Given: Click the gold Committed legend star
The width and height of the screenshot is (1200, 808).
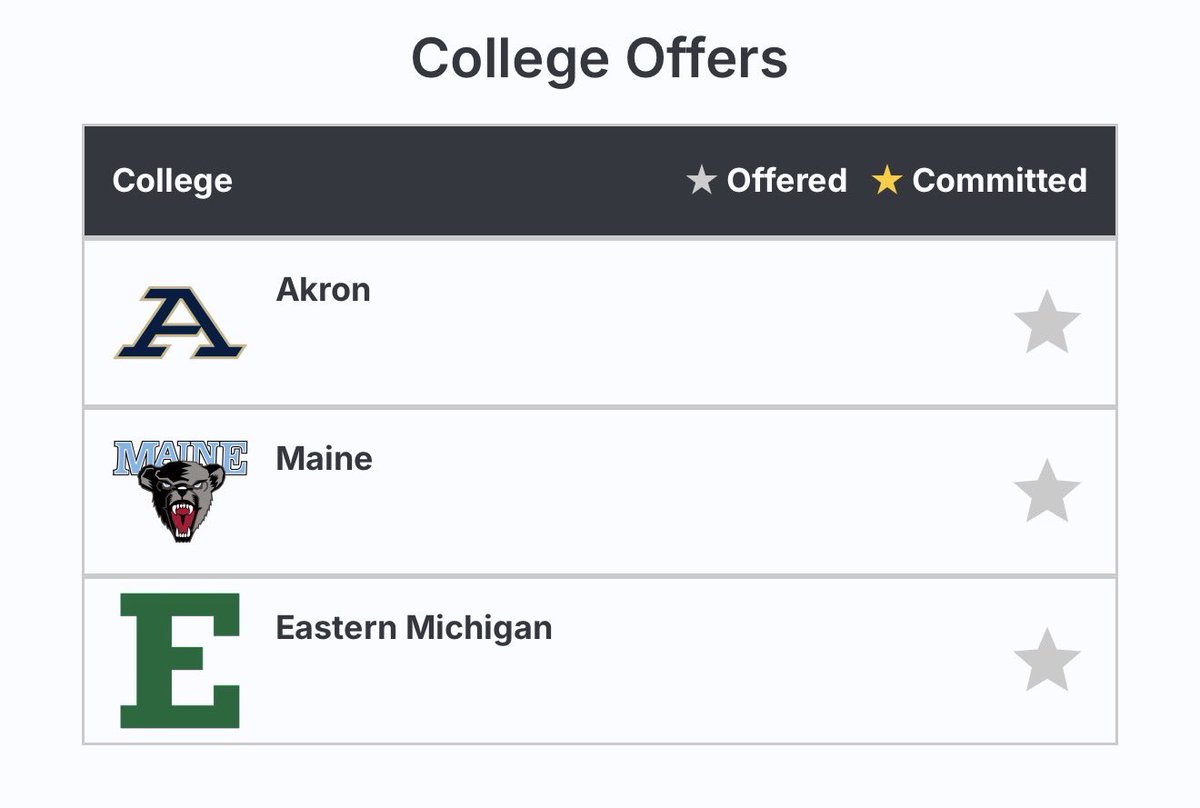Looking at the screenshot, I should (887, 181).
